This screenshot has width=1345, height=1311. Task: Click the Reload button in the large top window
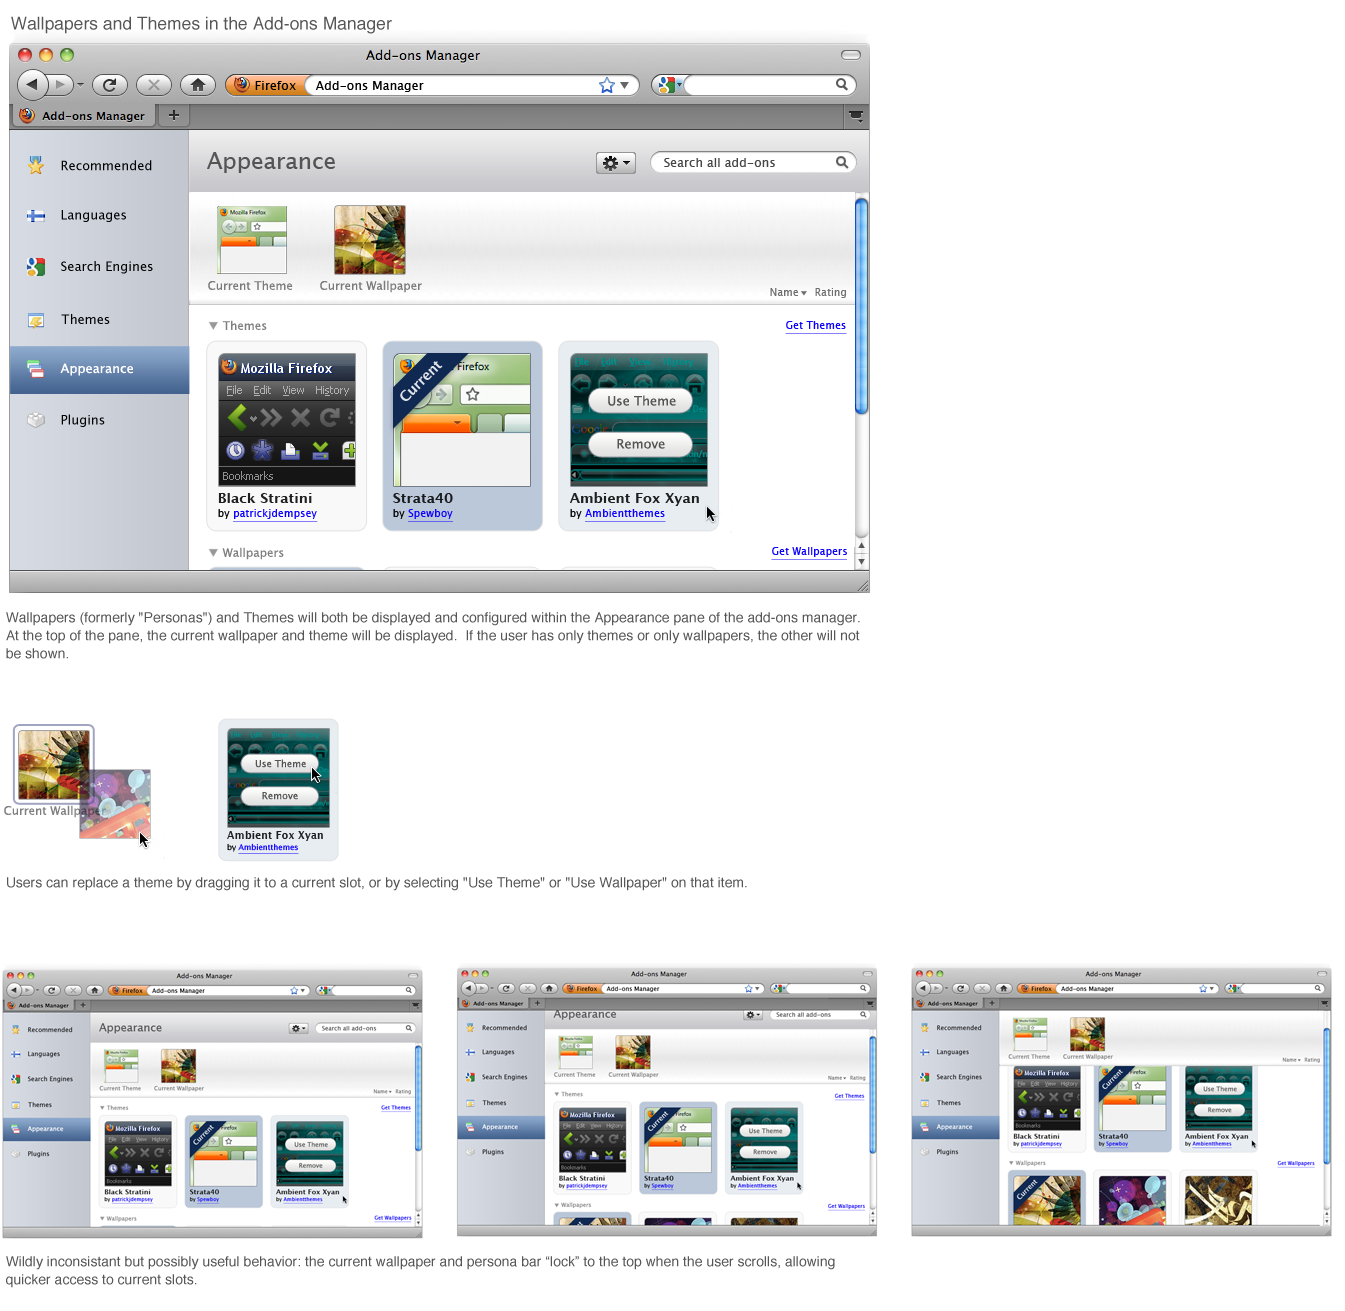(x=110, y=85)
